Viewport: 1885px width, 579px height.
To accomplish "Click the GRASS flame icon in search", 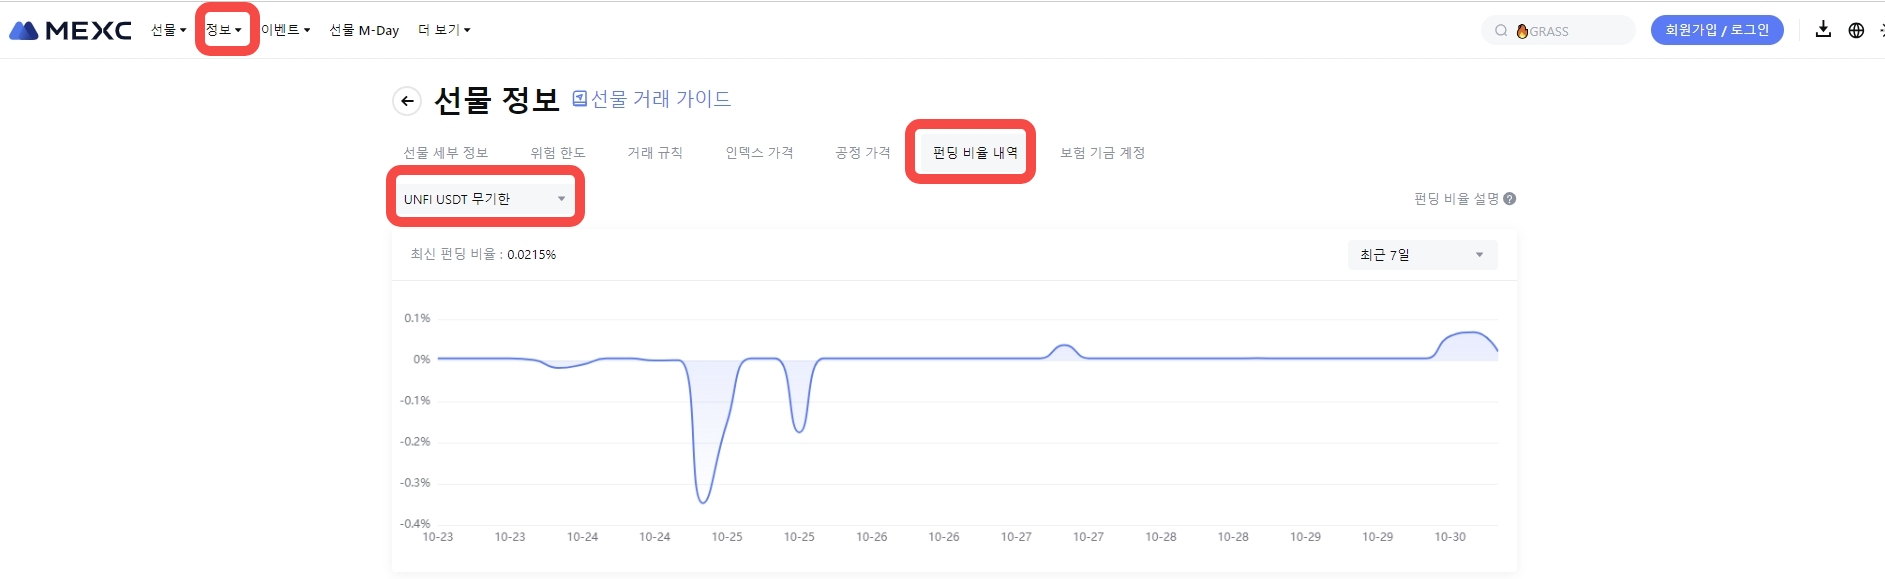I will click(x=1522, y=31).
